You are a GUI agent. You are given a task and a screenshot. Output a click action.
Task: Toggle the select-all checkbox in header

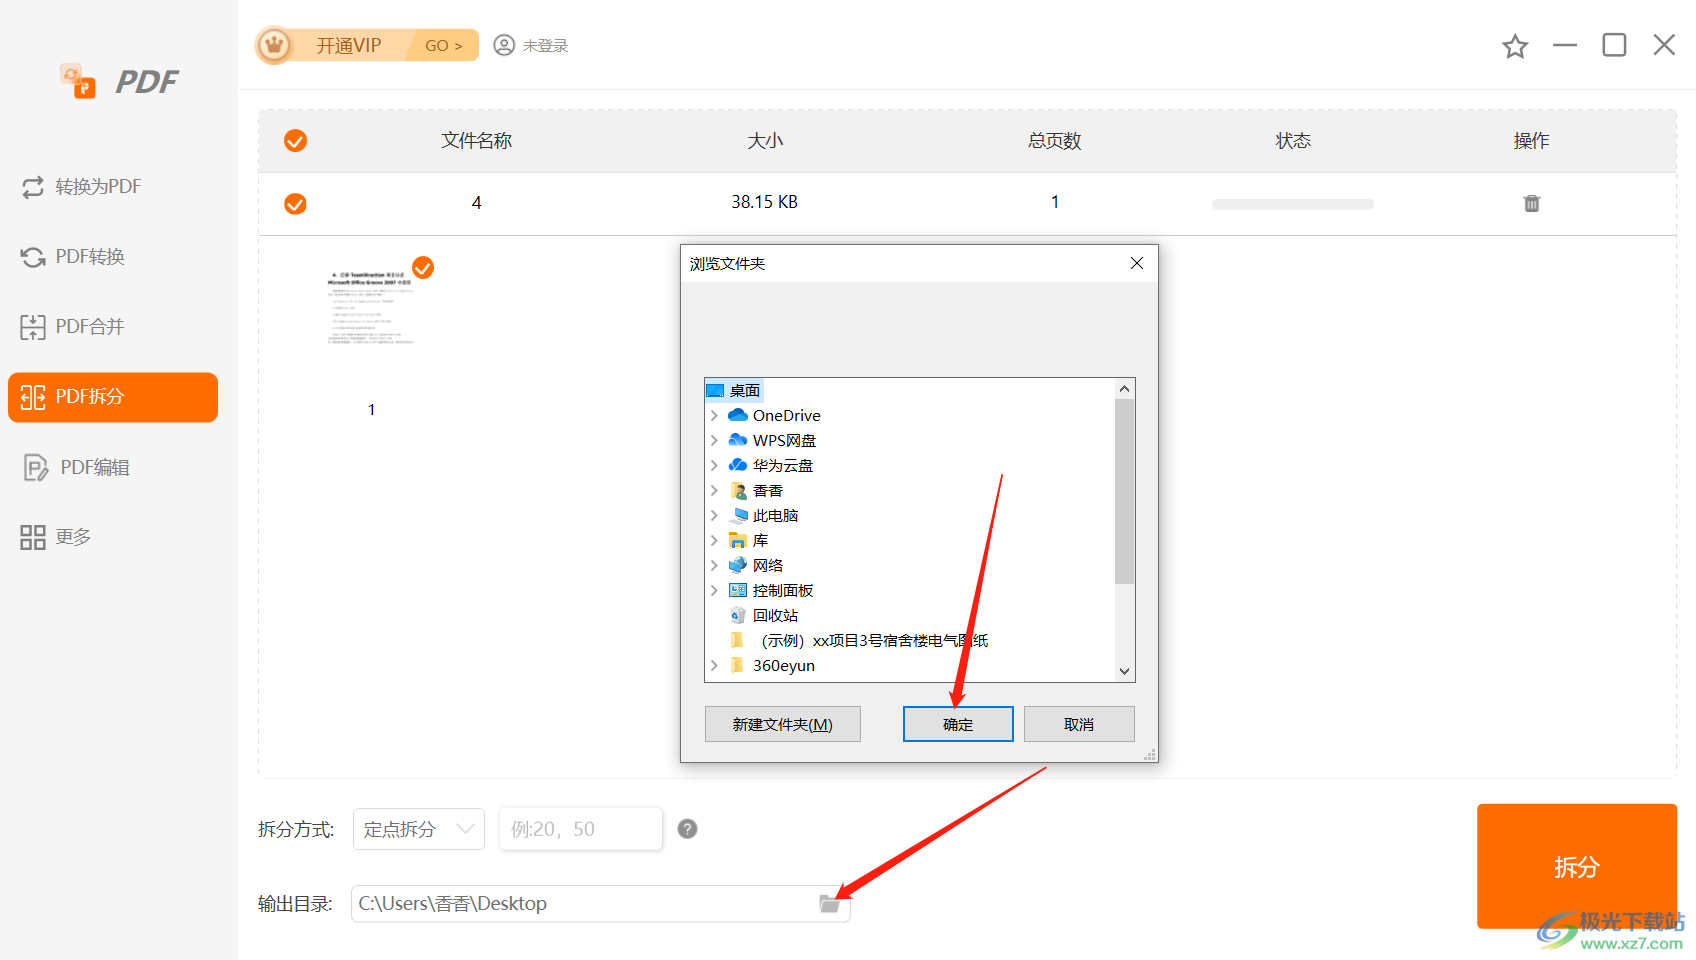click(x=295, y=141)
